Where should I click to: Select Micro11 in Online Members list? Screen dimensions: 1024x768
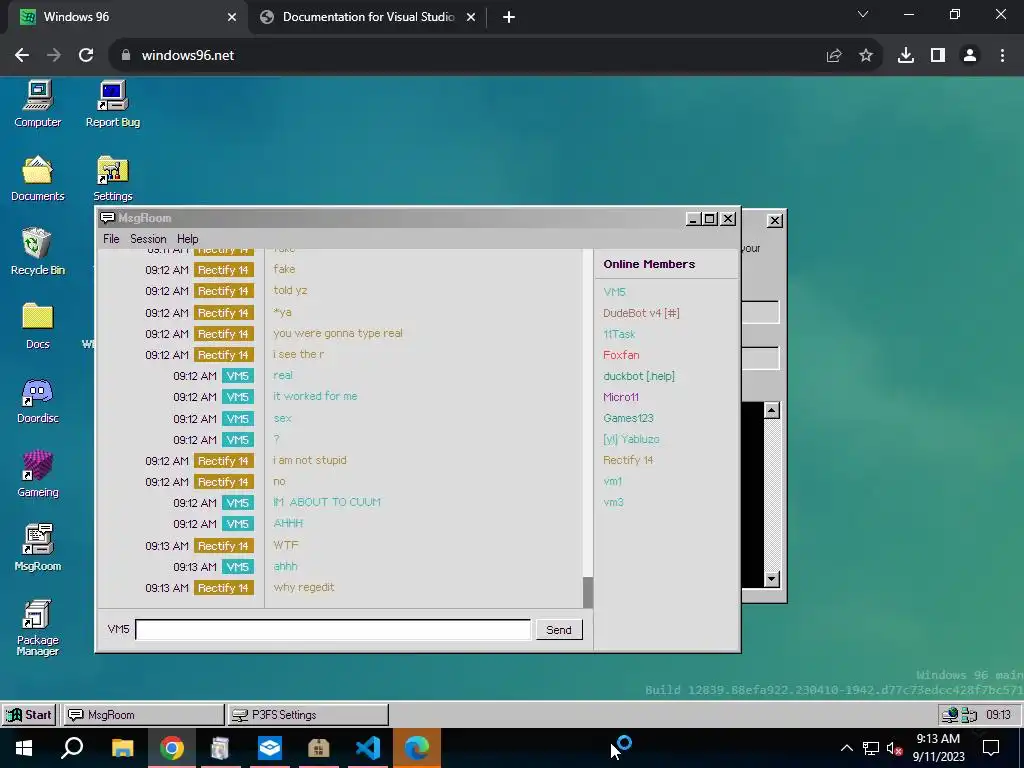pyautogui.click(x=621, y=397)
